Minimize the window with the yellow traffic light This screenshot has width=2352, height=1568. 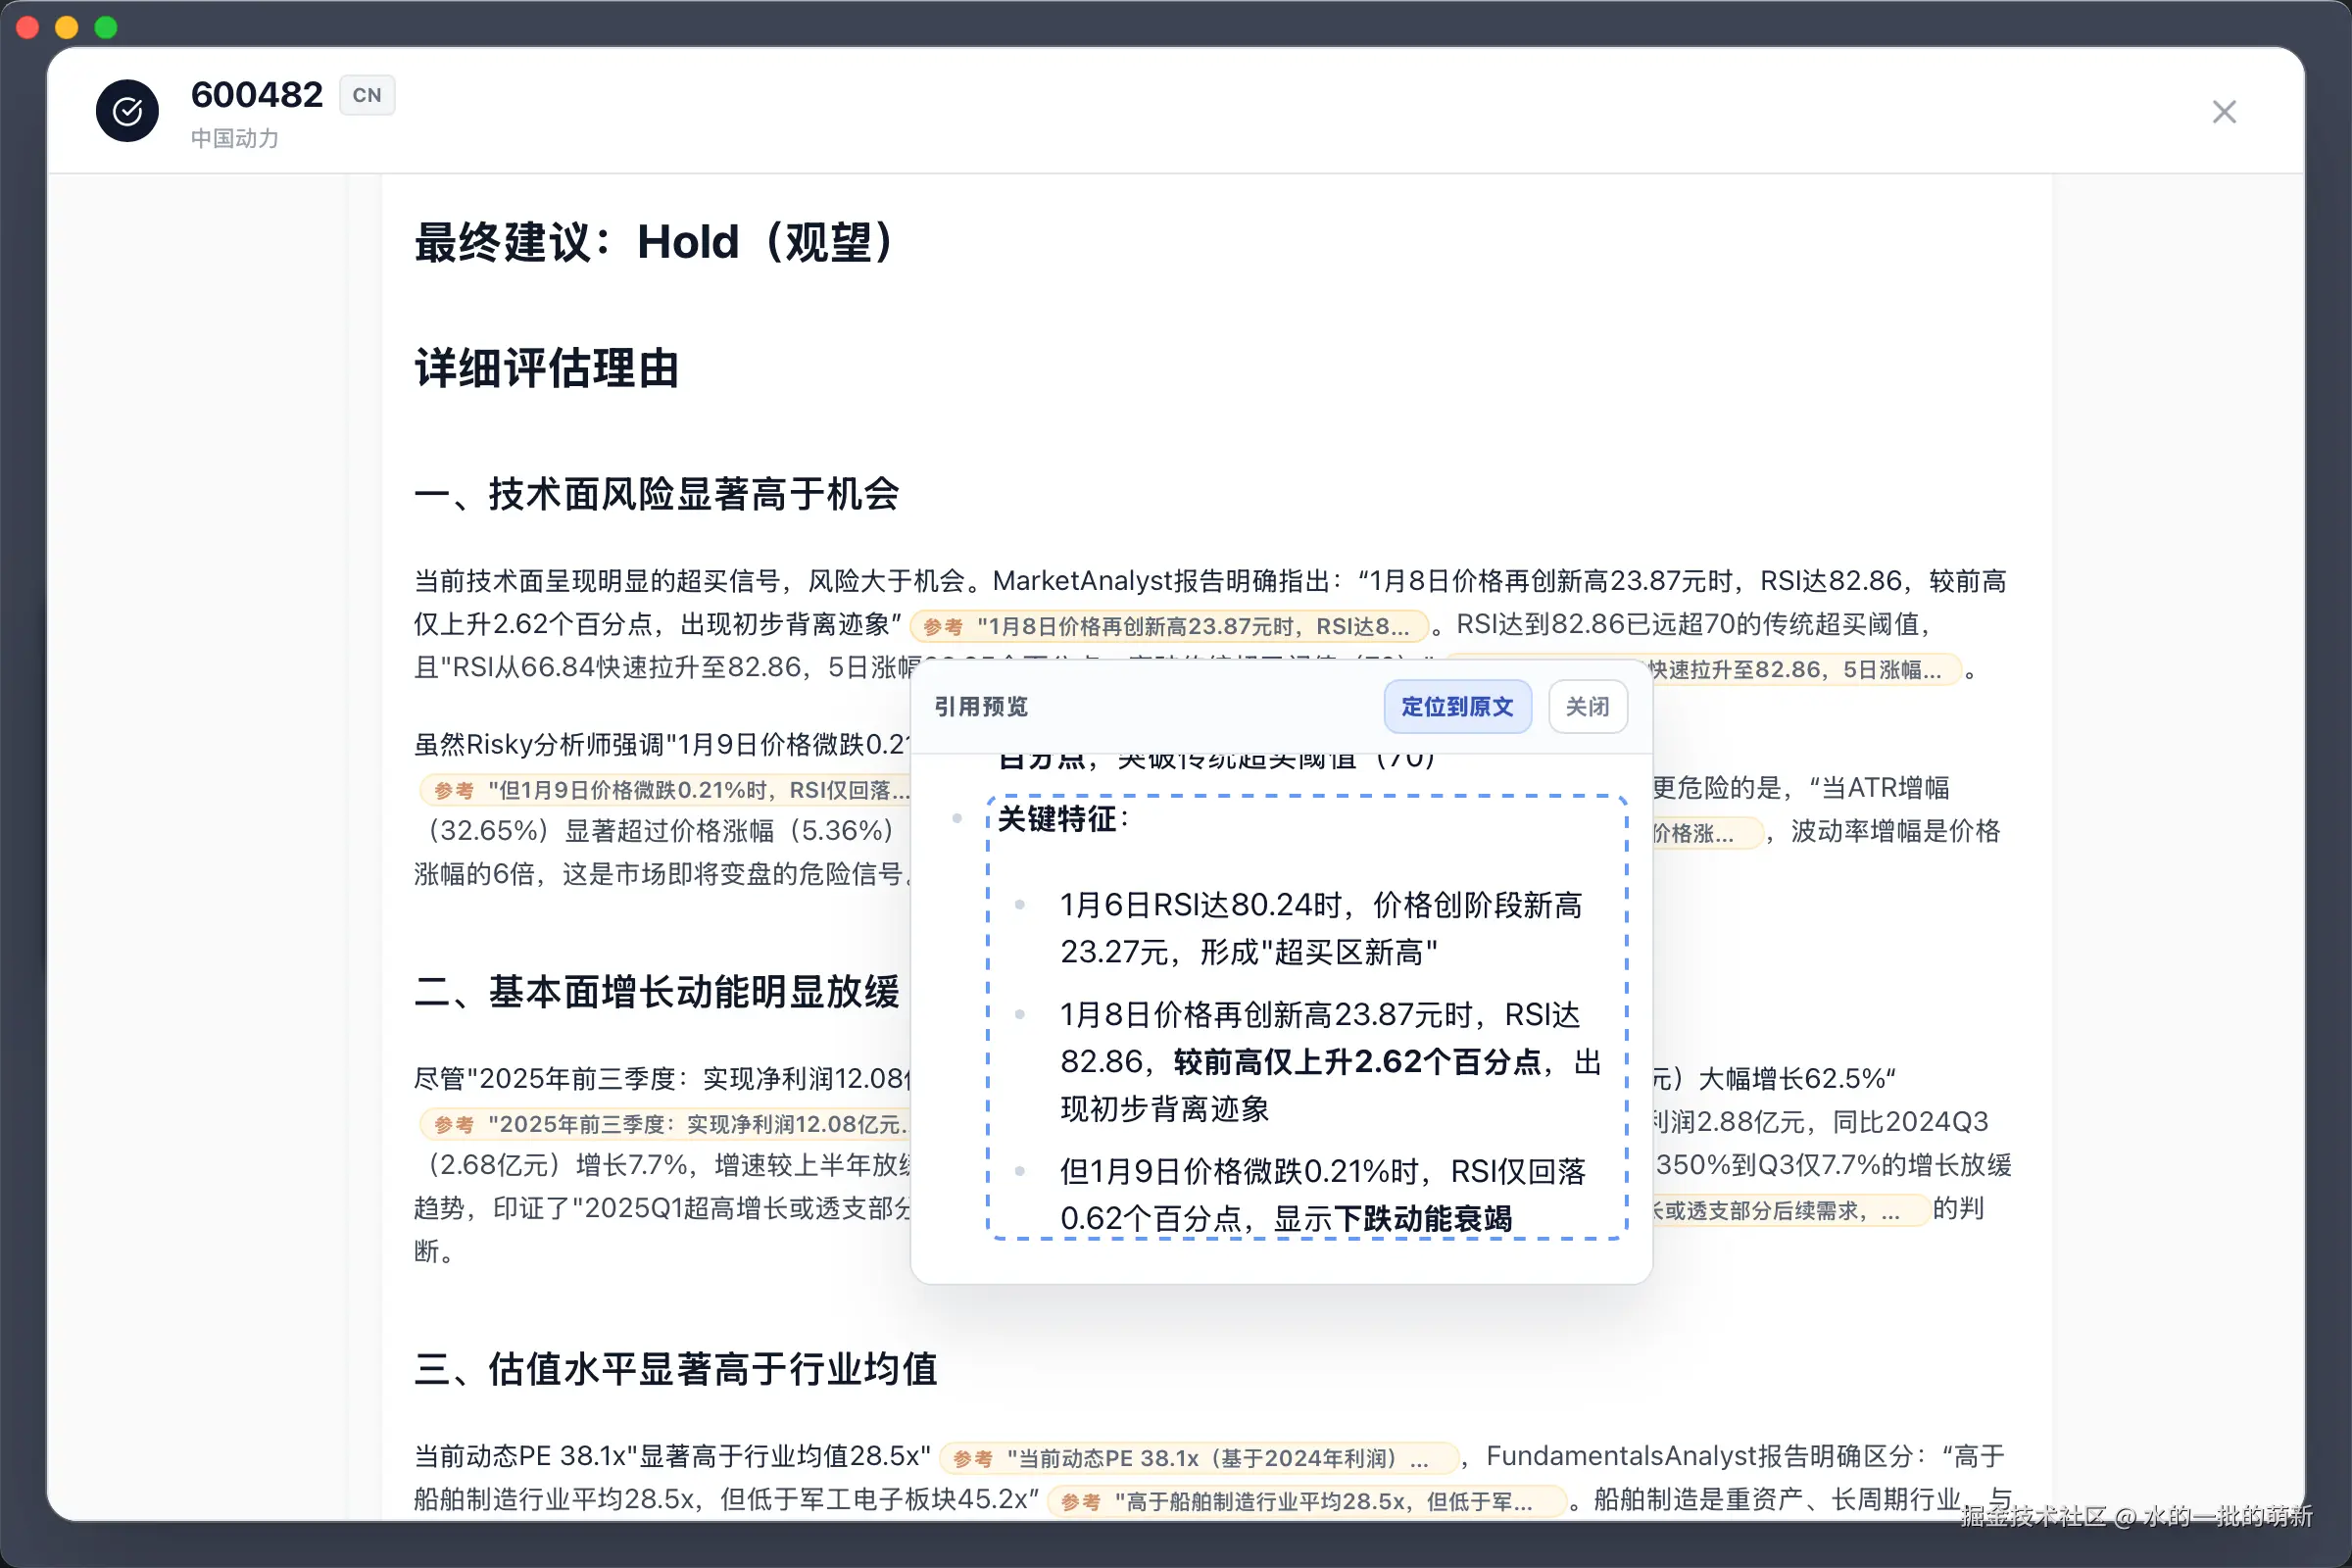(x=66, y=27)
